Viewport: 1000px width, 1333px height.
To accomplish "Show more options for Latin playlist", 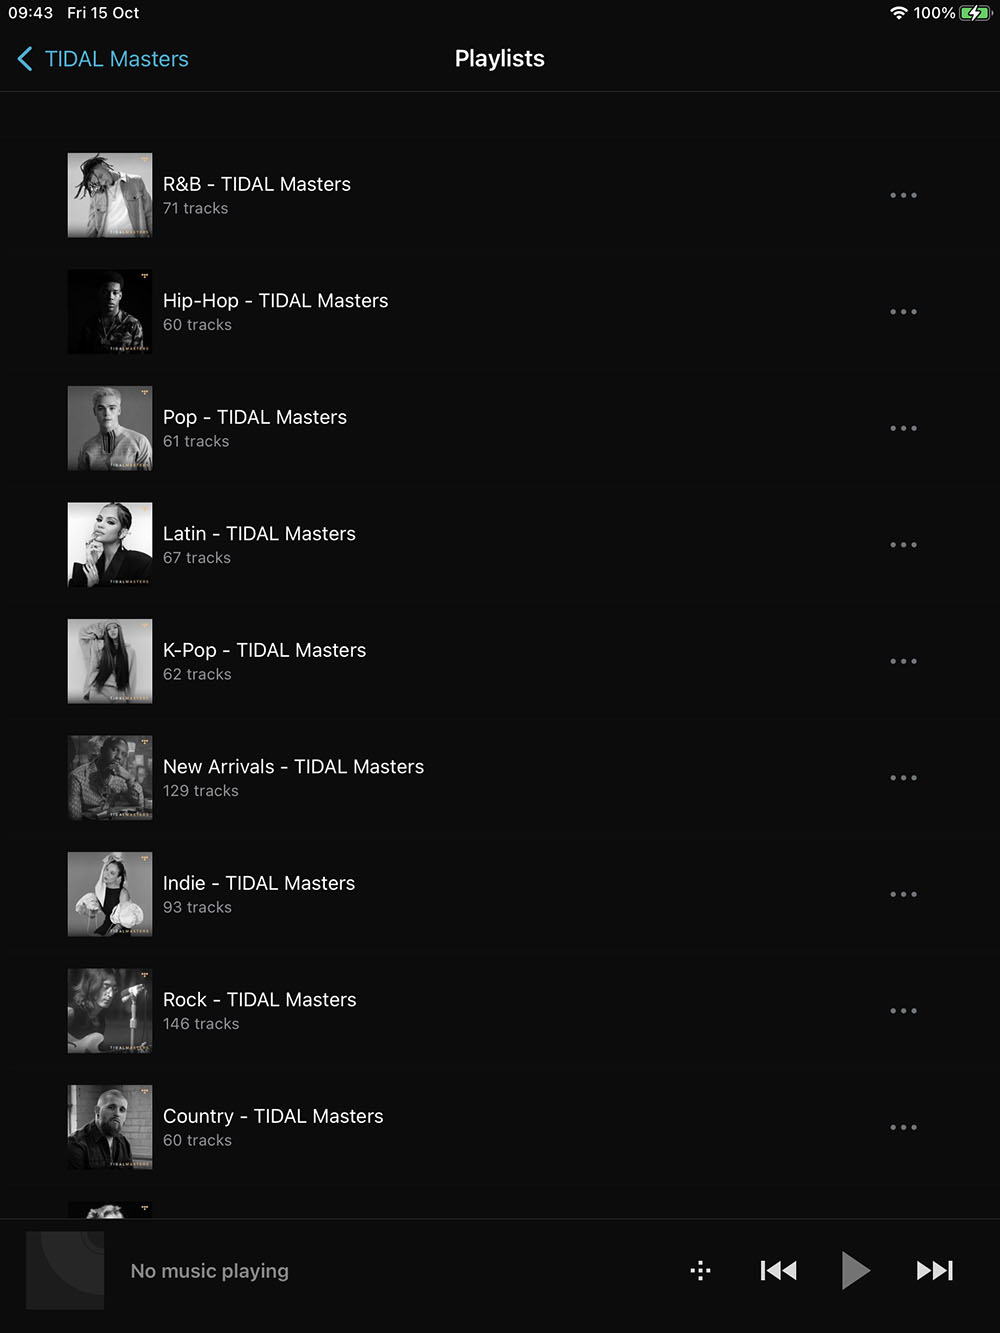I will 903,545.
